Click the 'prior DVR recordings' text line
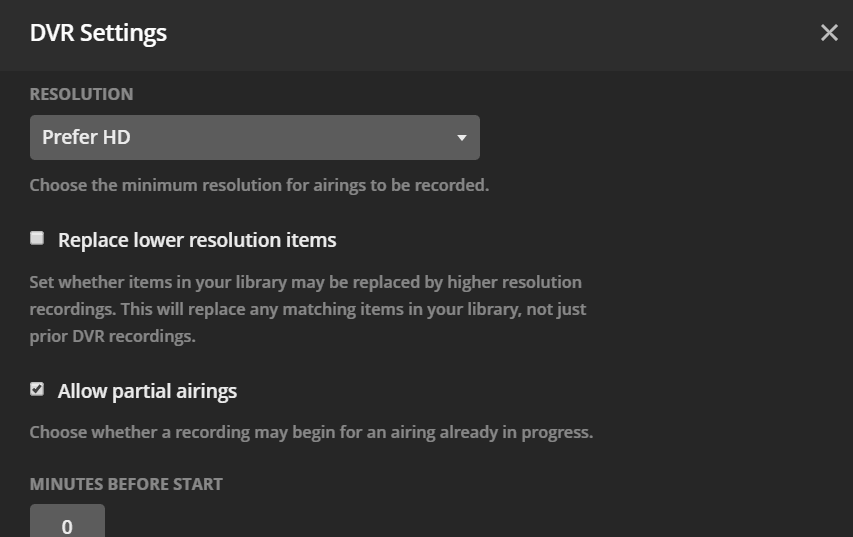The width and height of the screenshot is (853, 537). (x=112, y=336)
